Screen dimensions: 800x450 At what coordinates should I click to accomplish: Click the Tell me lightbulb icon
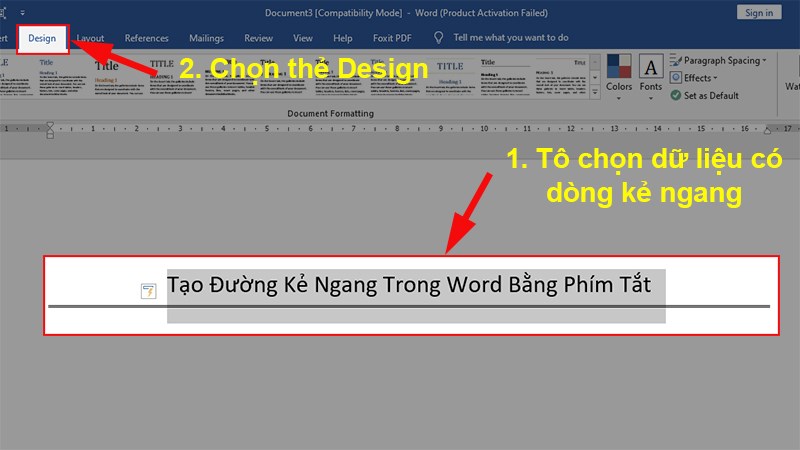click(x=438, y=38)
